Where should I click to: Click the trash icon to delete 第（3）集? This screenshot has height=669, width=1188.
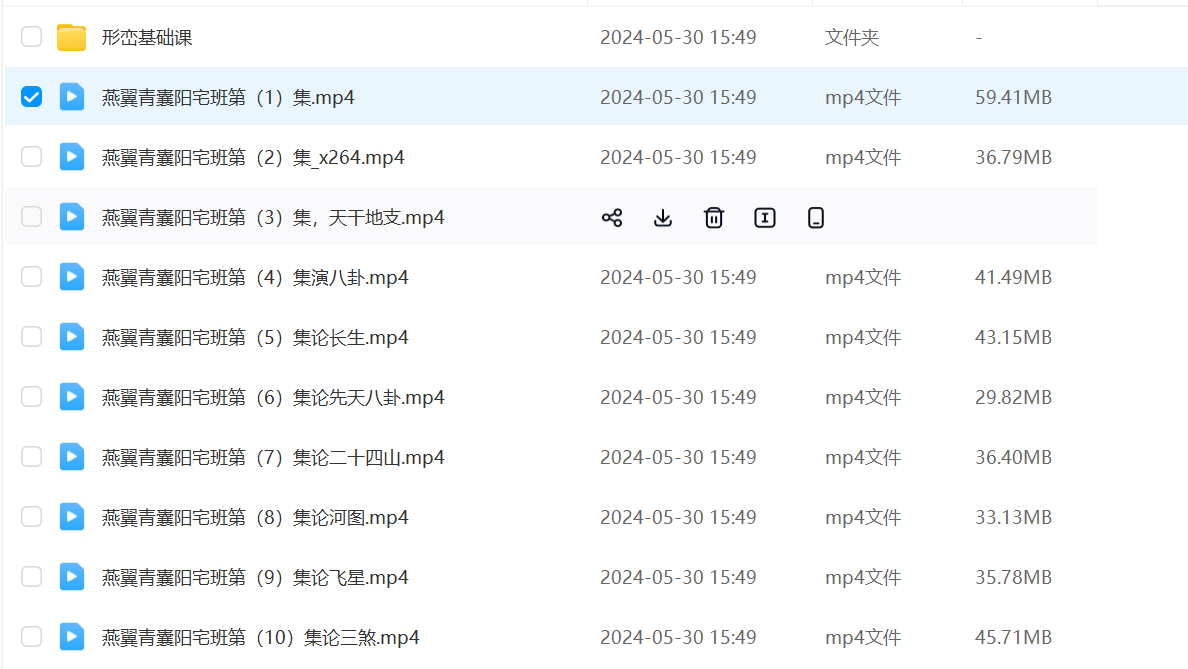click(714, 218)
